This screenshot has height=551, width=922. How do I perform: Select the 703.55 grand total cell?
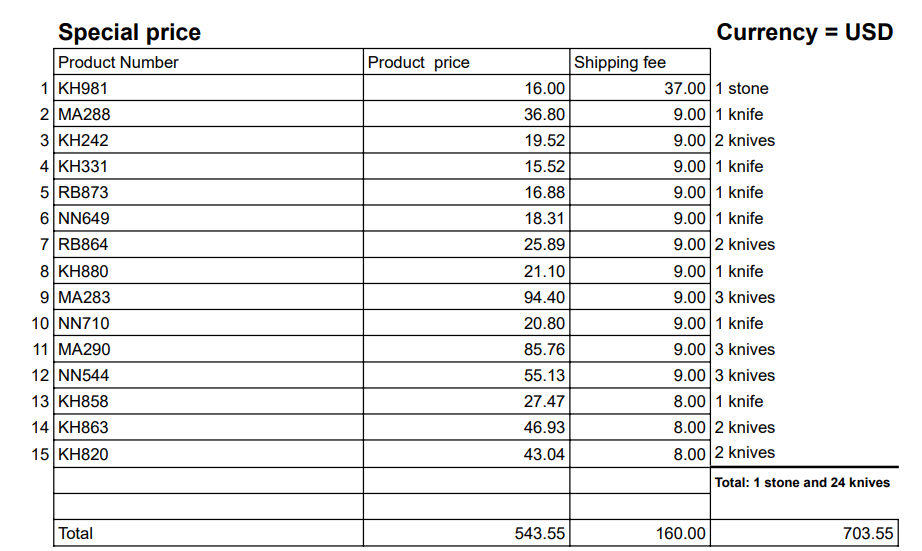tap(804, 533)
